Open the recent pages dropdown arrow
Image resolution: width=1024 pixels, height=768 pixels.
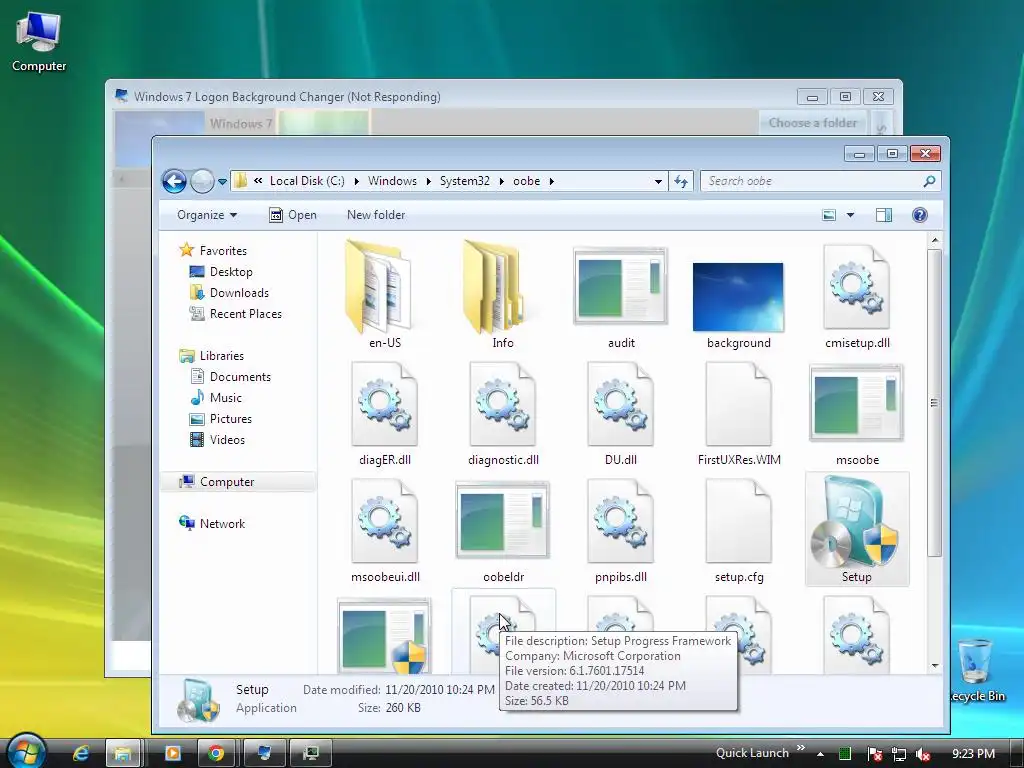point(223,182)
